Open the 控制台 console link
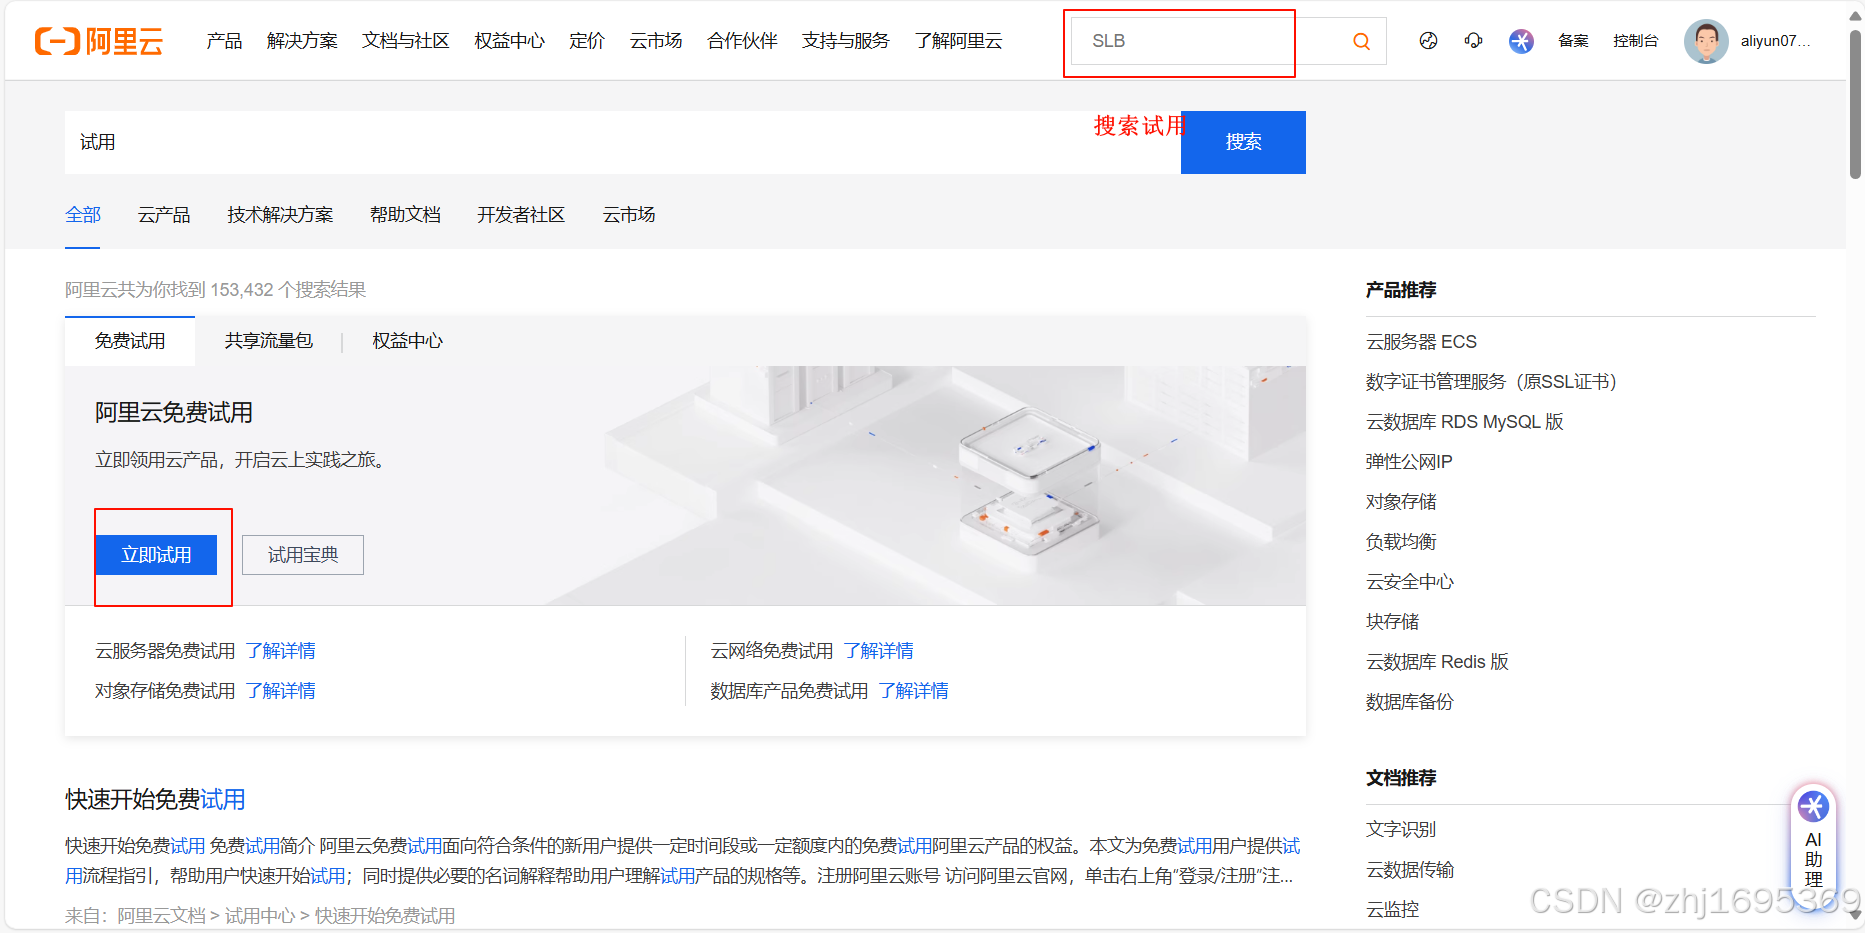The height and width of the screenshot is (933, 1865). [x=1636, y=41]
